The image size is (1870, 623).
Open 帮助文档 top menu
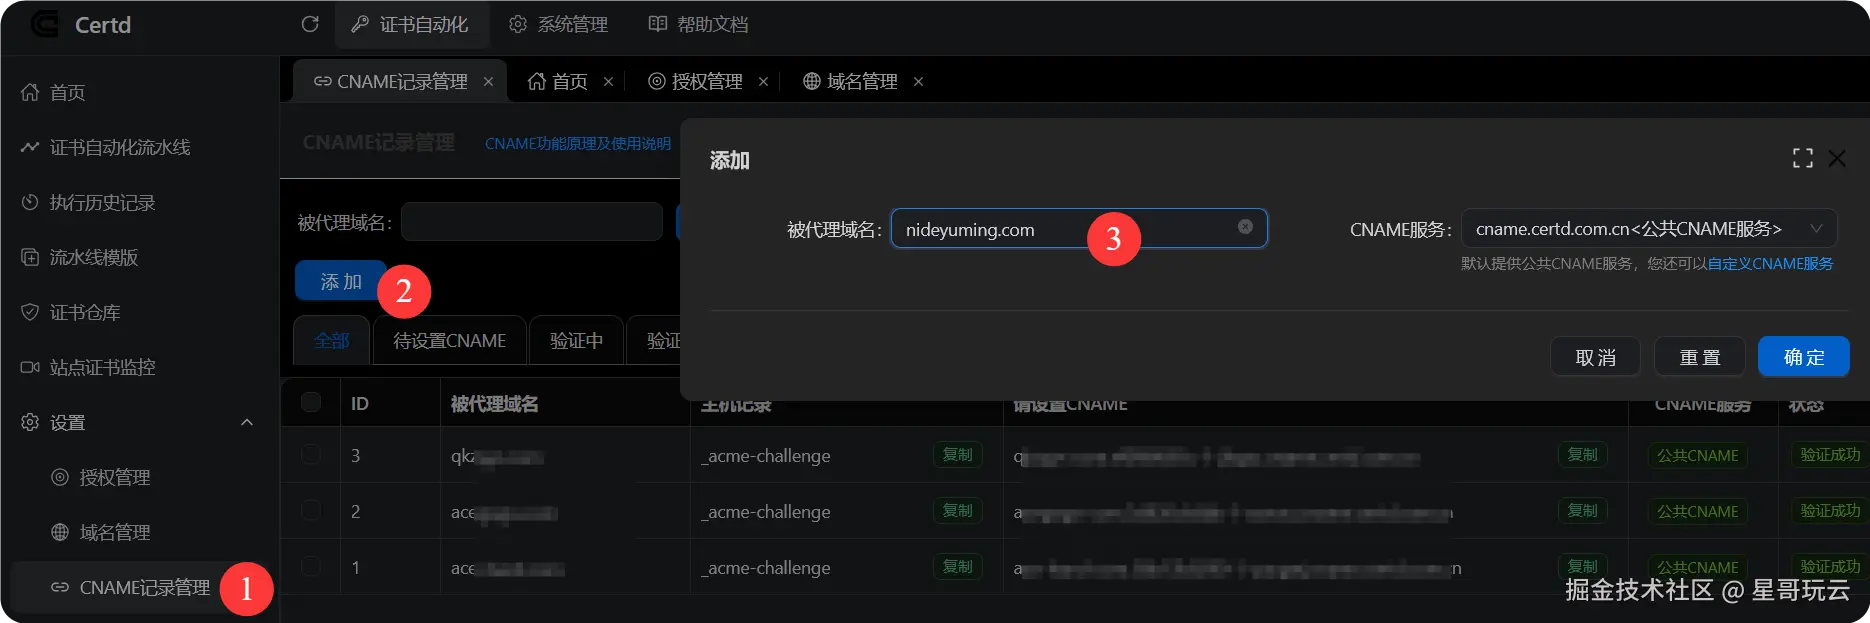698,24
